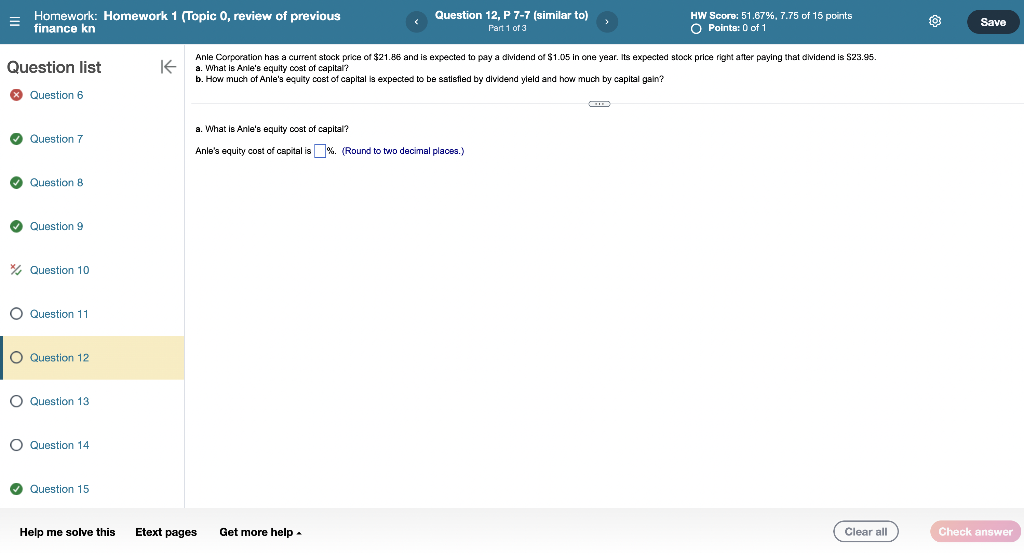Click the partial credit icon beside Question 10
The width and height of the screenshot is (1024, 555).
[x=16, y=270]
